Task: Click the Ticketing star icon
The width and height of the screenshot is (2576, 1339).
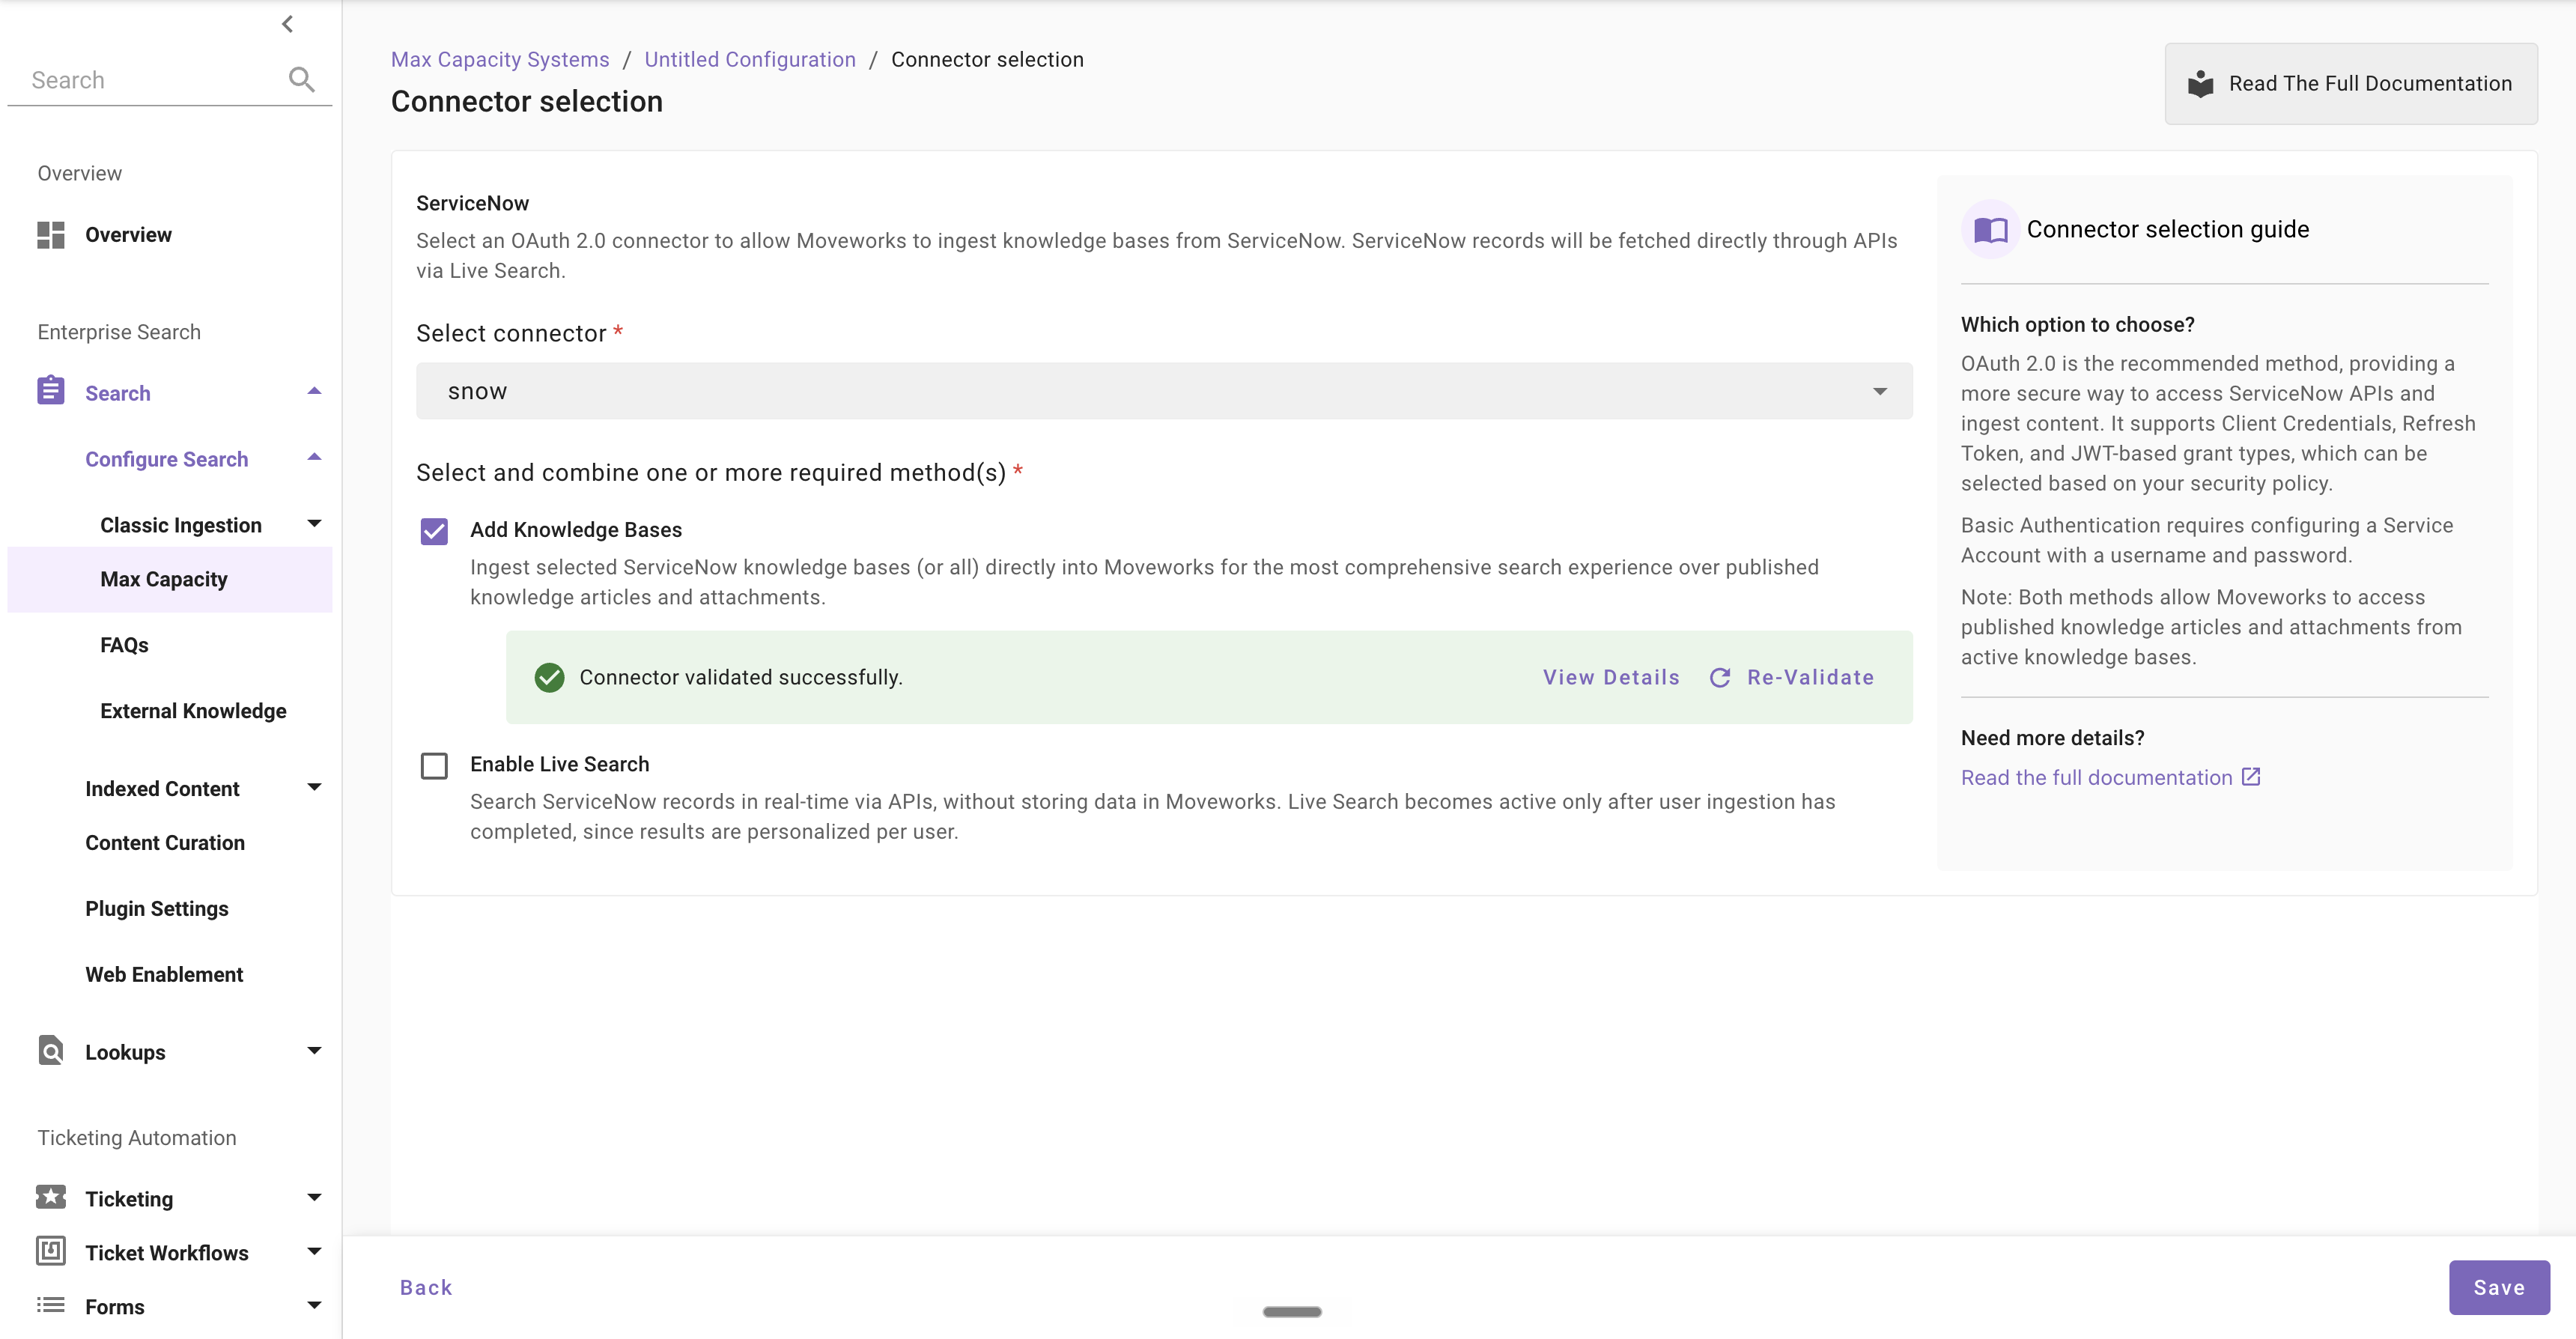Action: pos(50,1197)
